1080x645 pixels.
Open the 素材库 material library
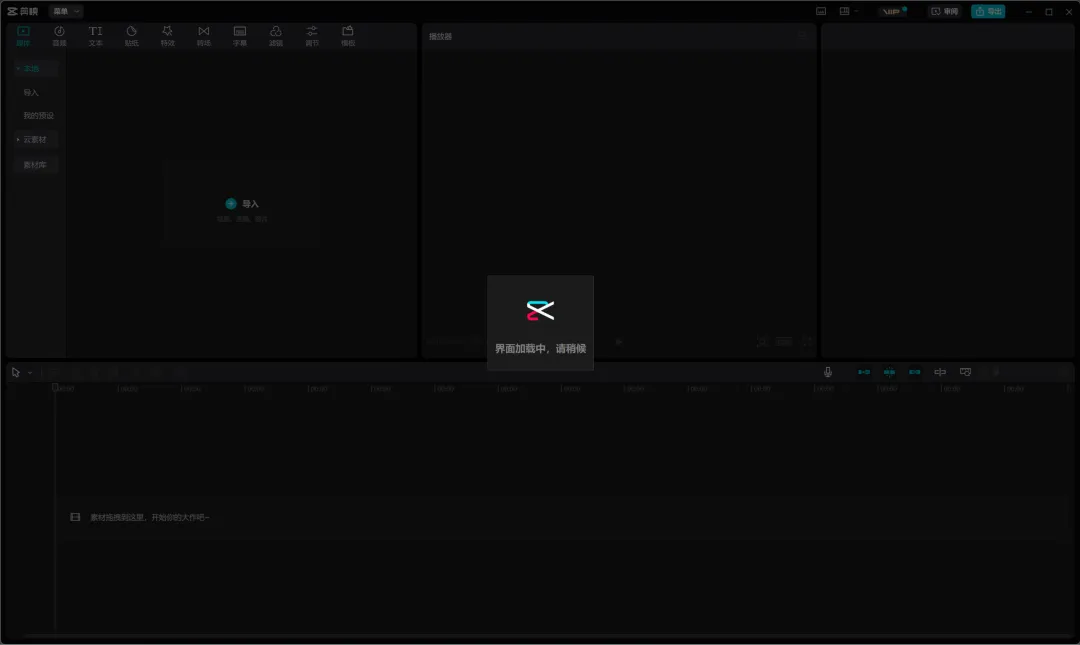35,165
